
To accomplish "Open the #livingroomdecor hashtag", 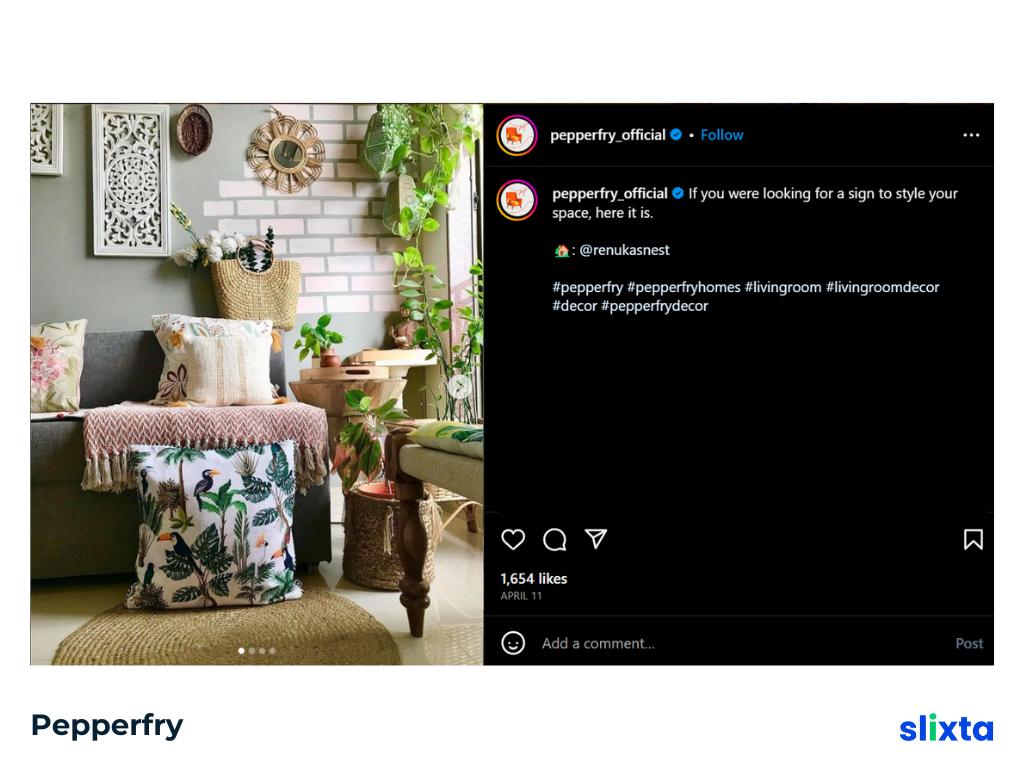I will click(x=882, y=287).
